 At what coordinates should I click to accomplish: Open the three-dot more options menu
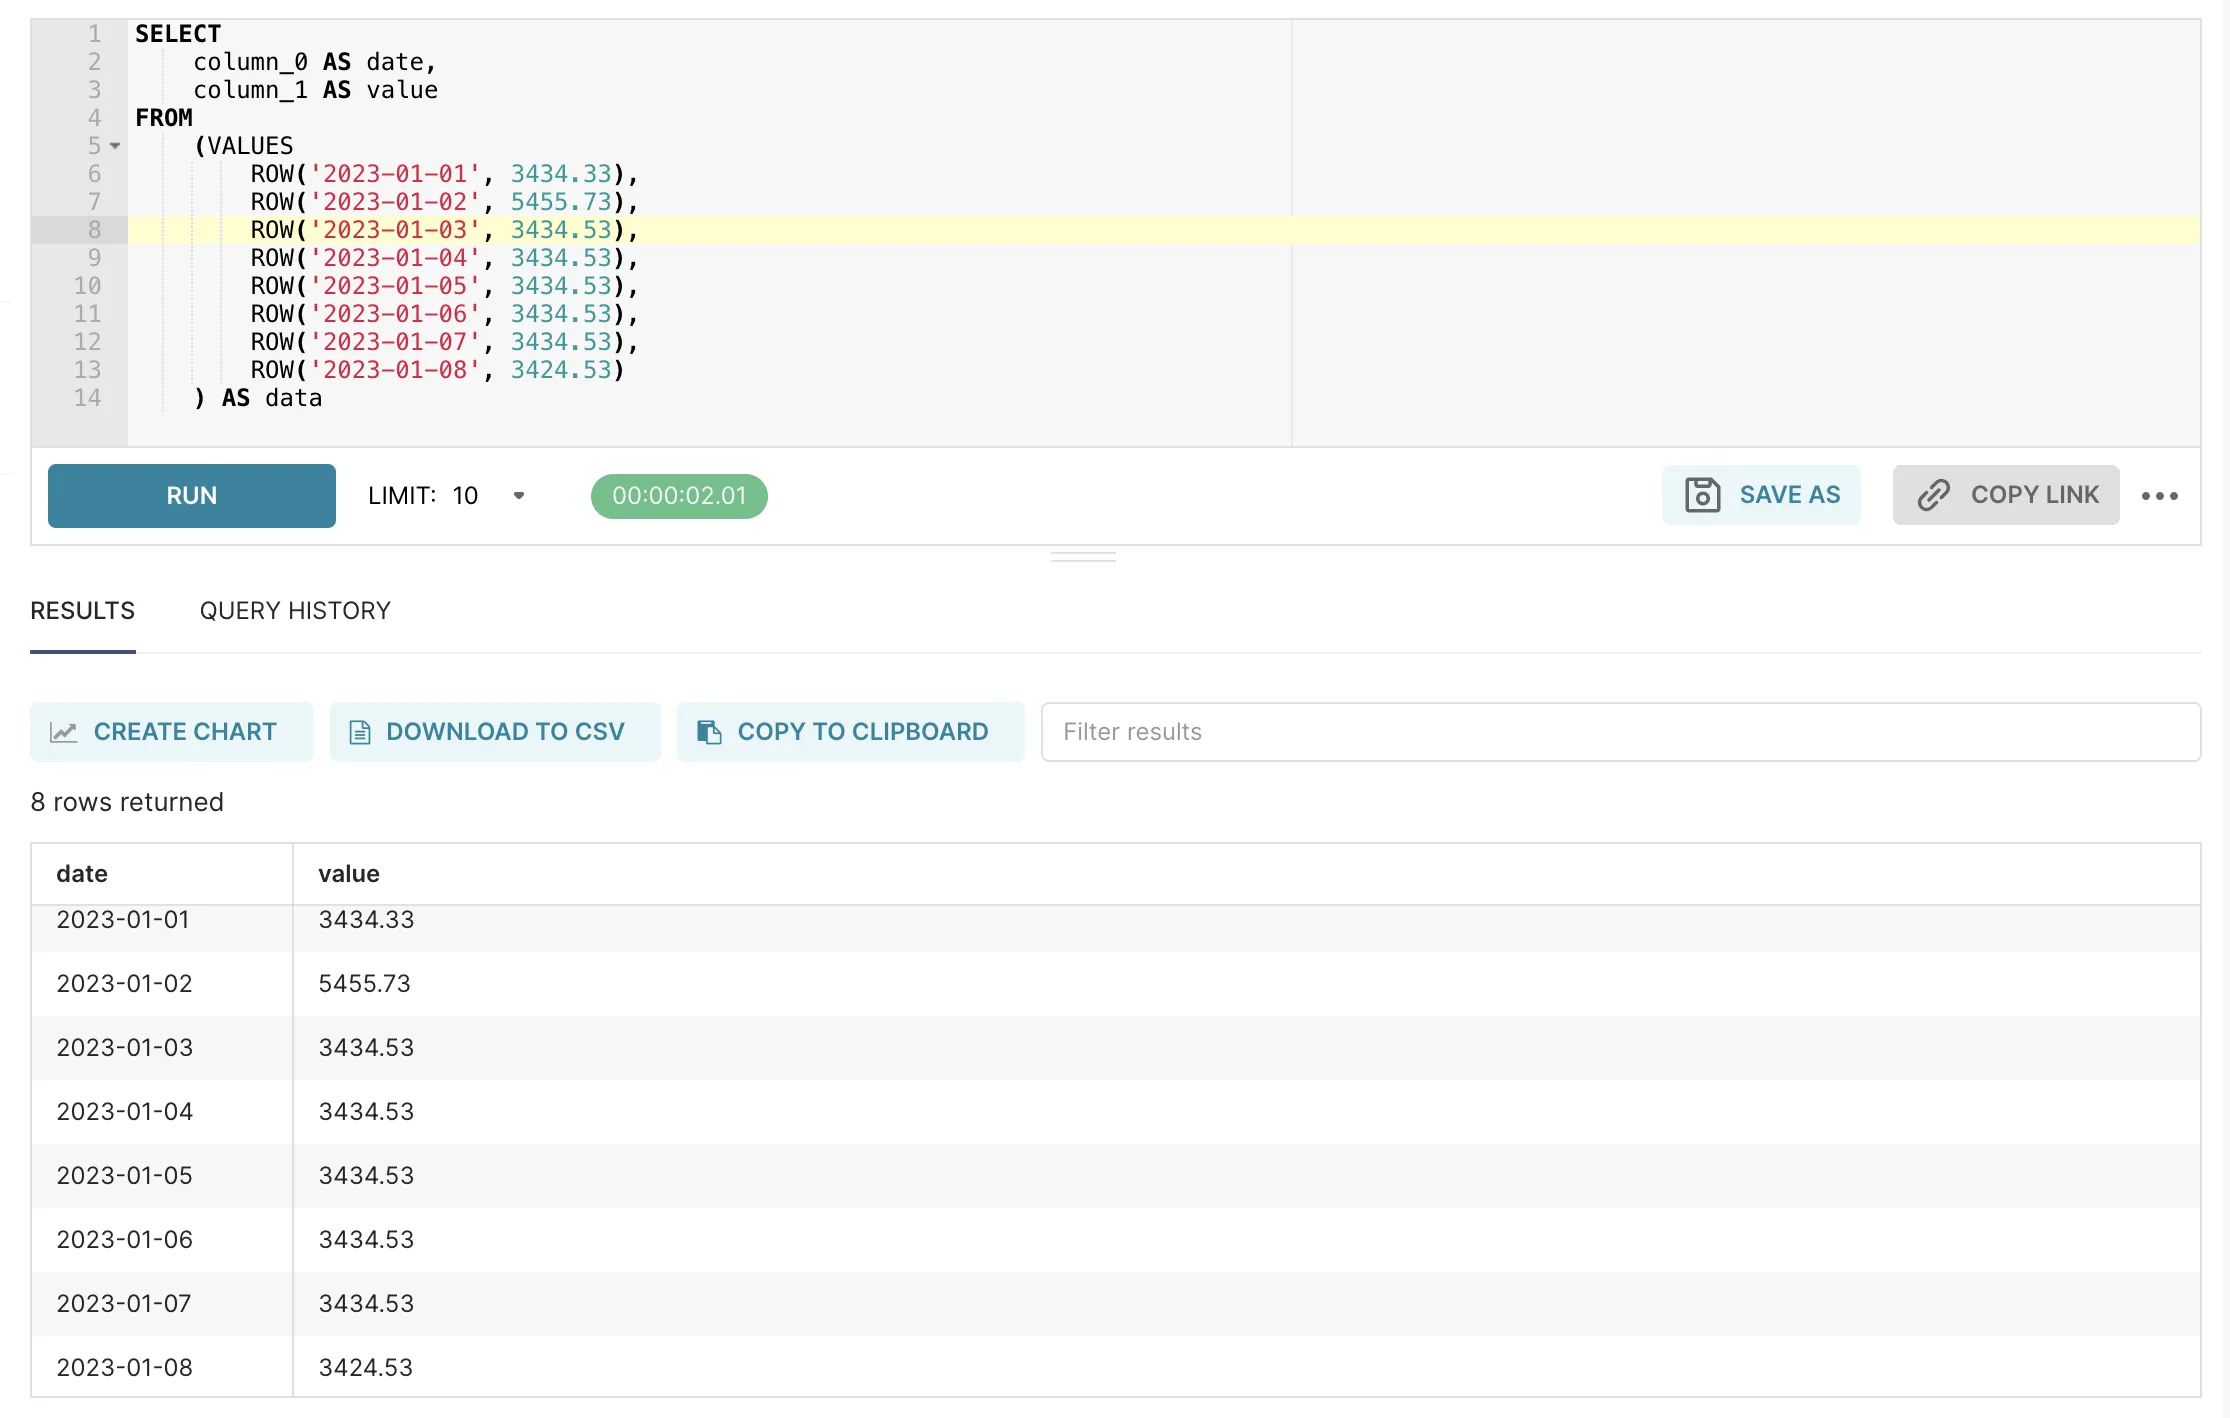click(2159, 496)
